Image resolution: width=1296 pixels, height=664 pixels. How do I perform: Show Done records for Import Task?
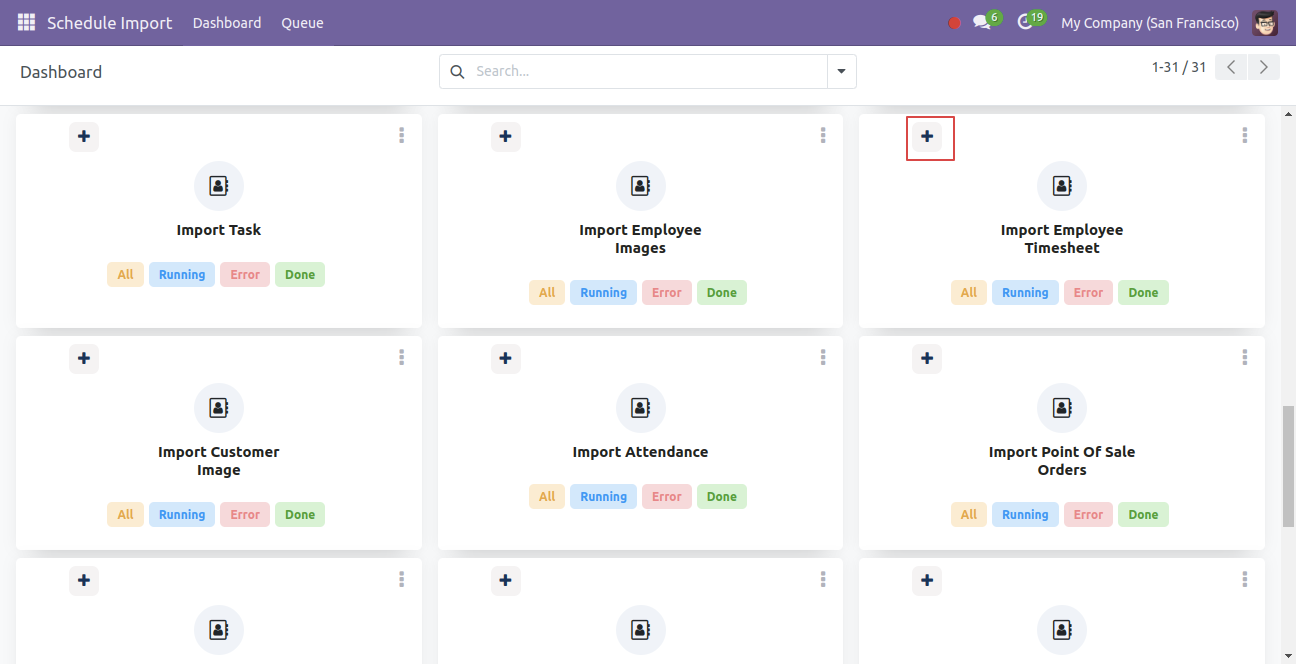tap(300, 275)
